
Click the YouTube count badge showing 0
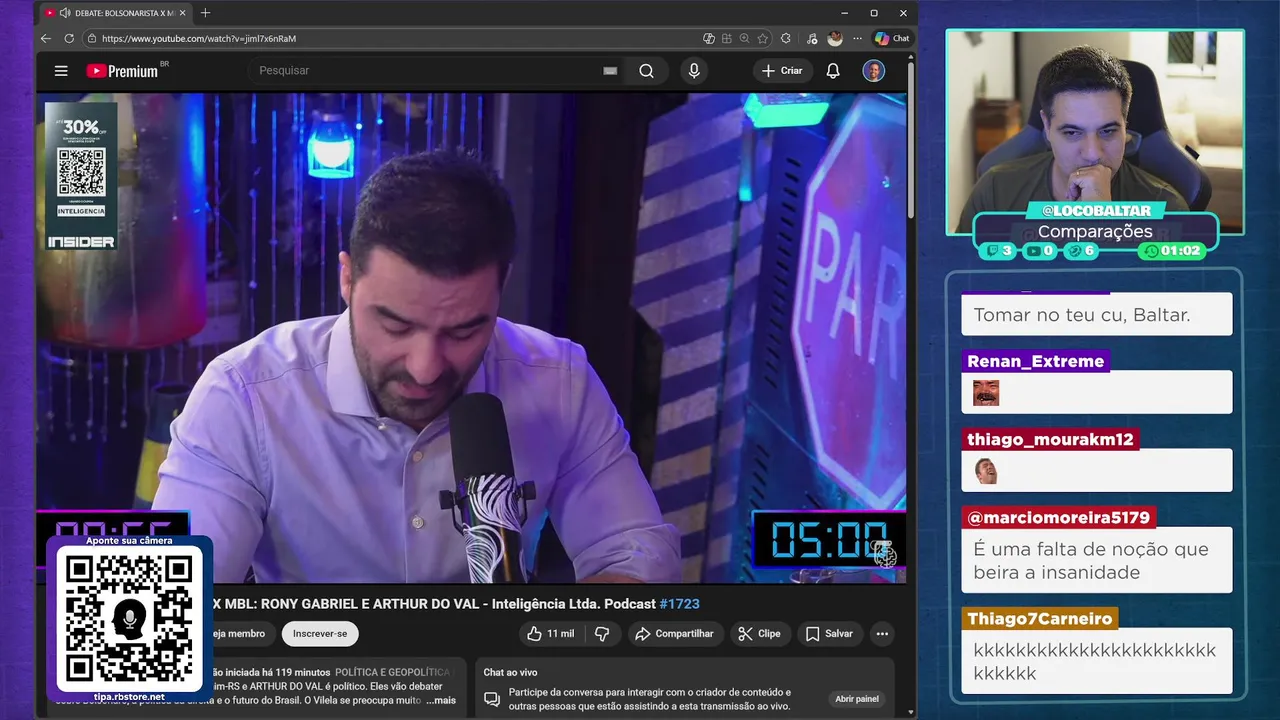click(1039, 251)
